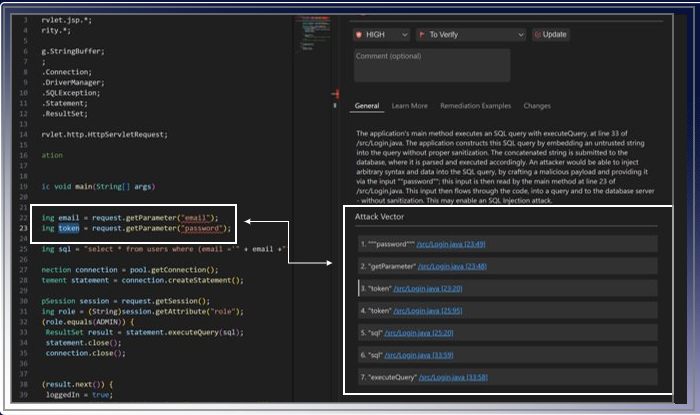
Task: Open token link /src/Login.java [23:20]
Action: point(428,289)
